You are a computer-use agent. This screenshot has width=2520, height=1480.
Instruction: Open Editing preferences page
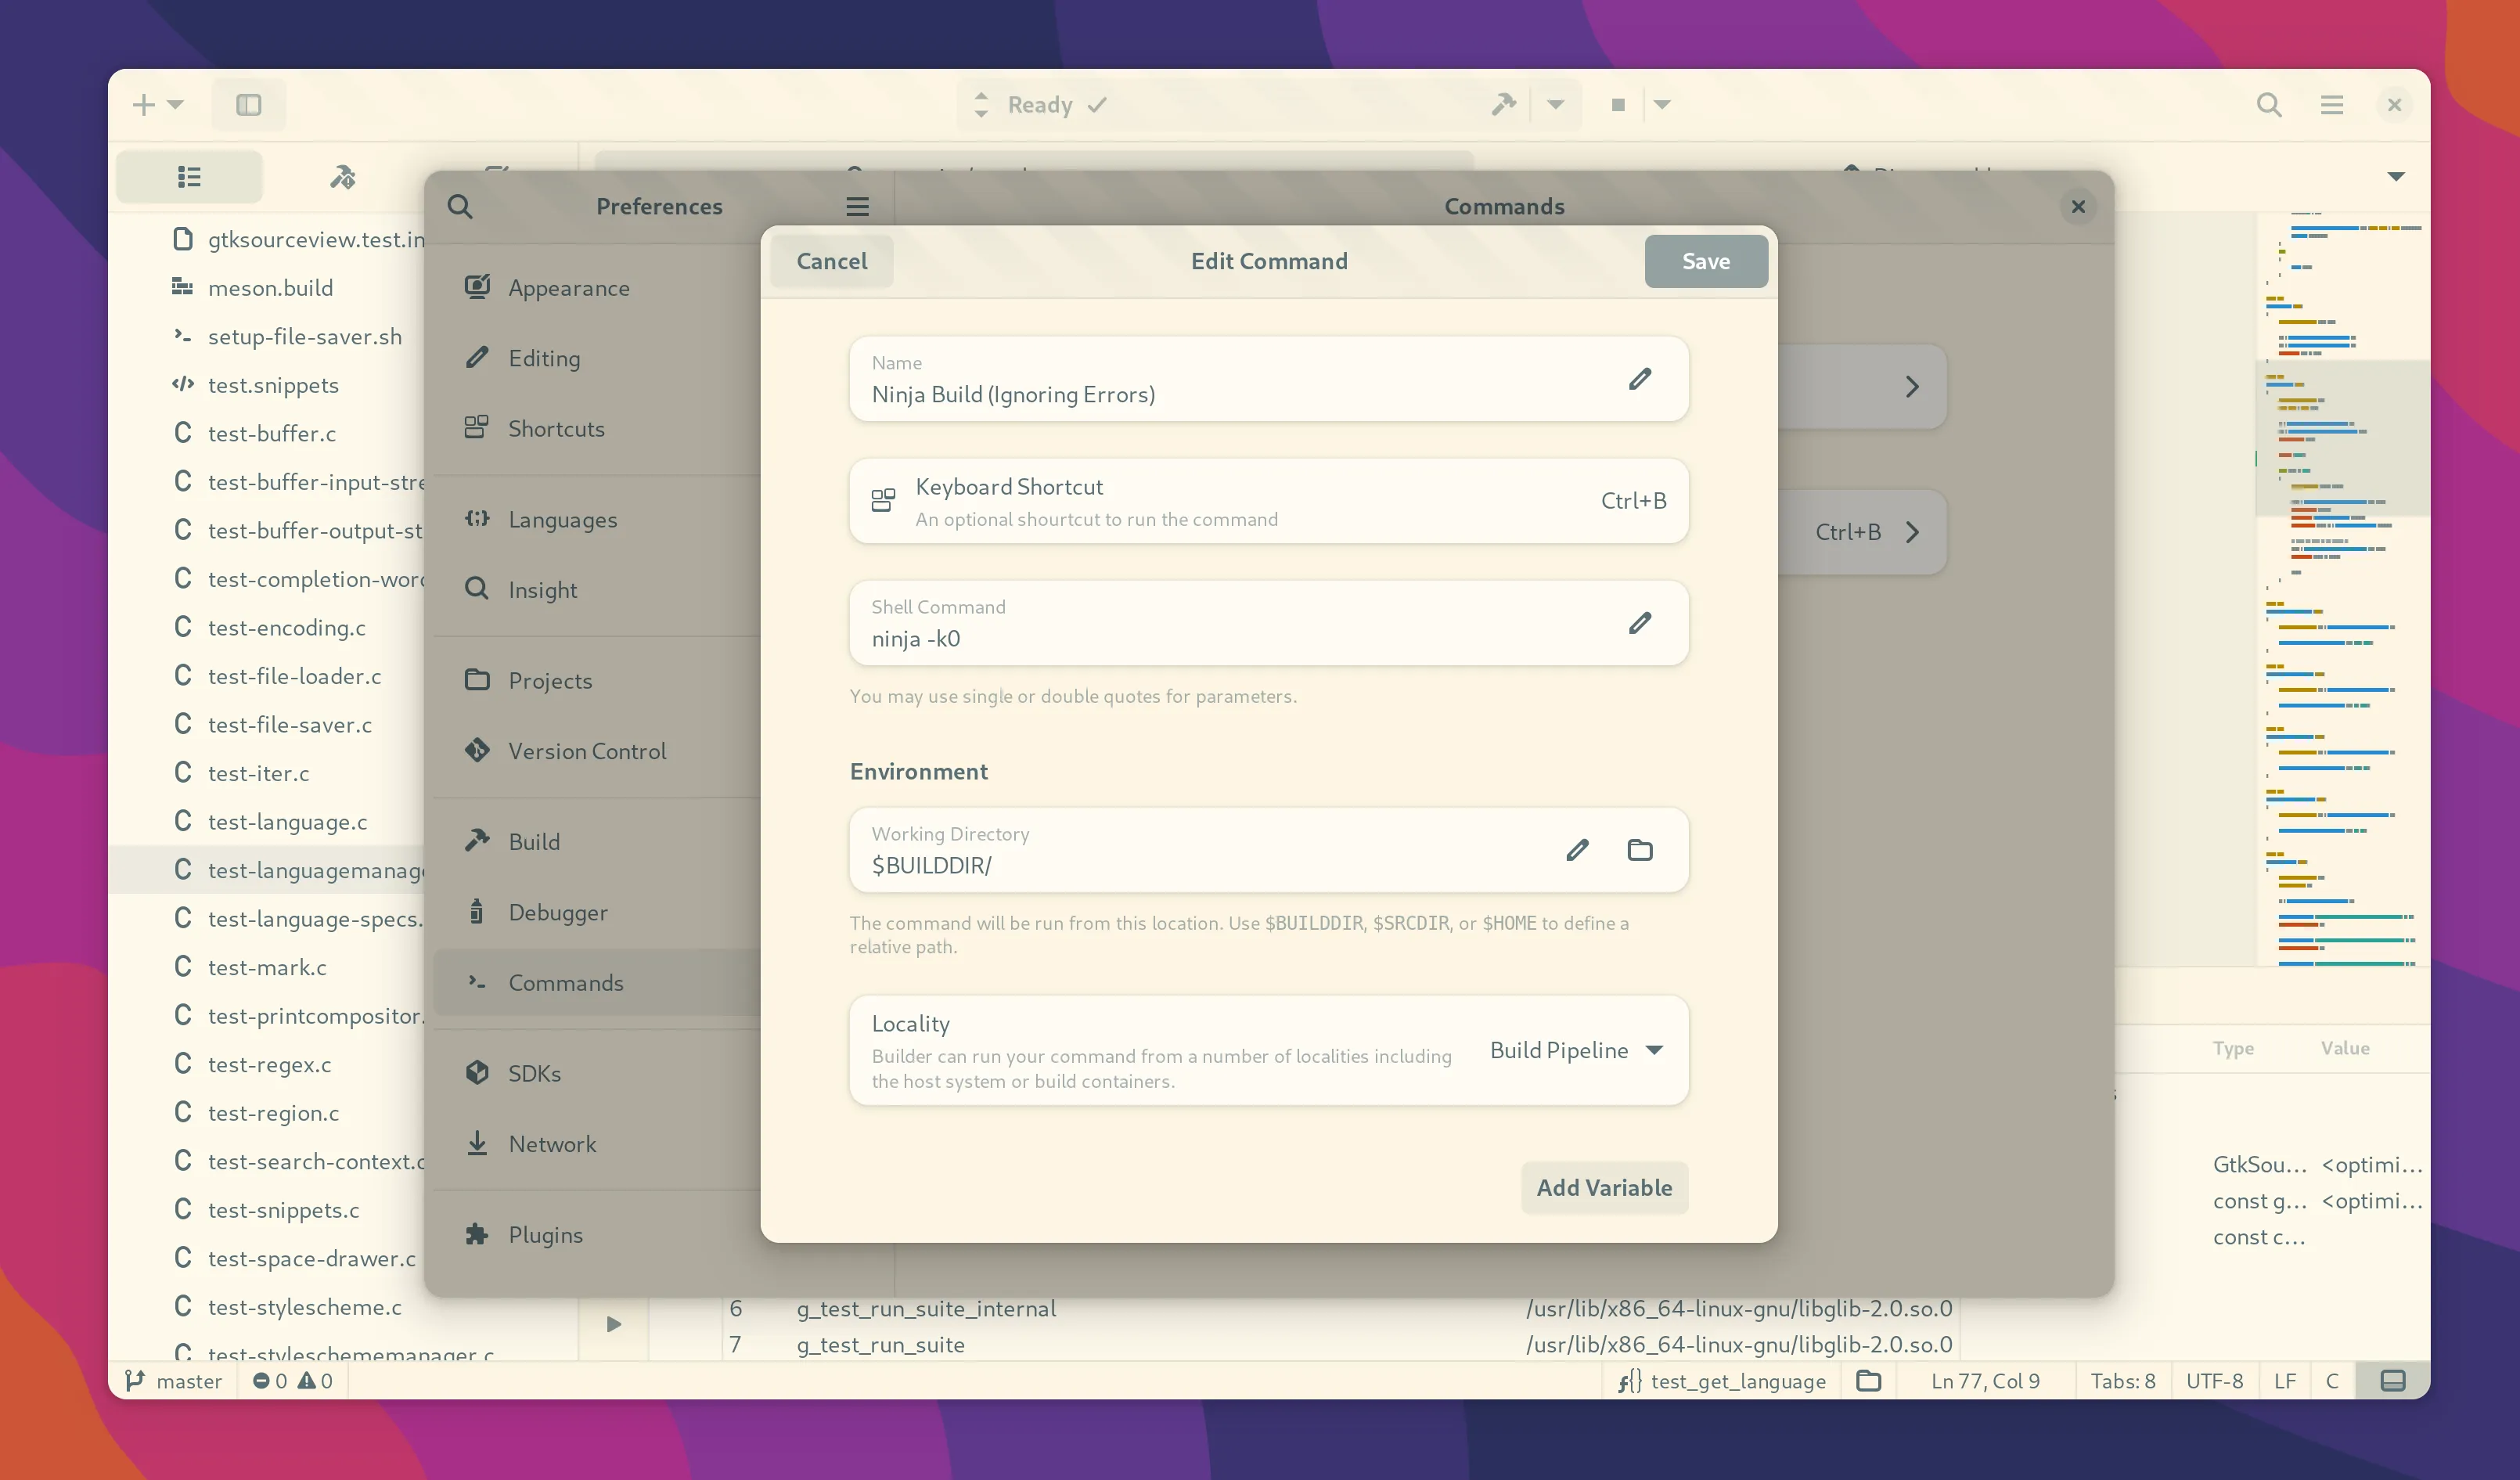point(597,358)
